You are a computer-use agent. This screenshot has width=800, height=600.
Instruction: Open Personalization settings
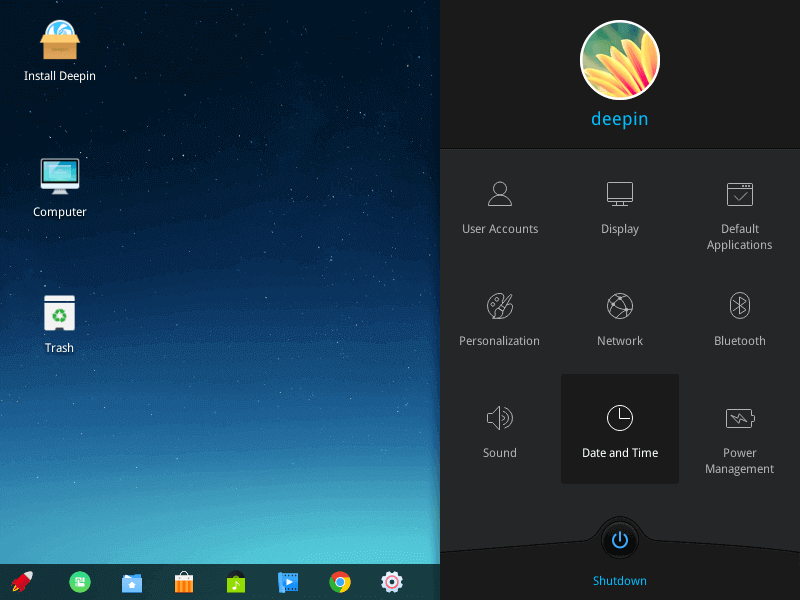pos(499,319)
